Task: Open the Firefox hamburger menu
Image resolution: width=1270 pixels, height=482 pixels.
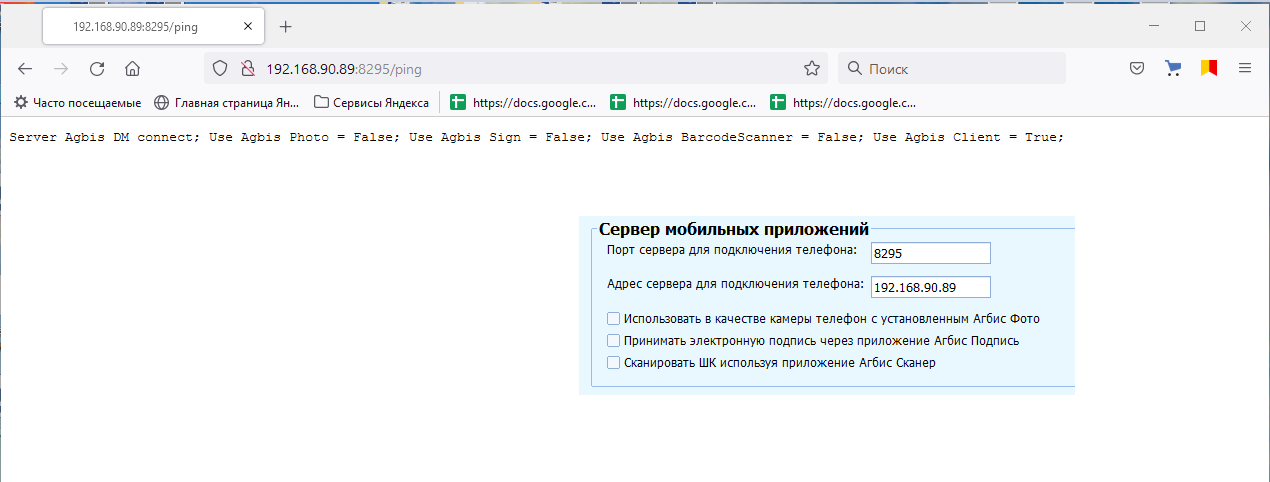Action: coord(1245,69)
